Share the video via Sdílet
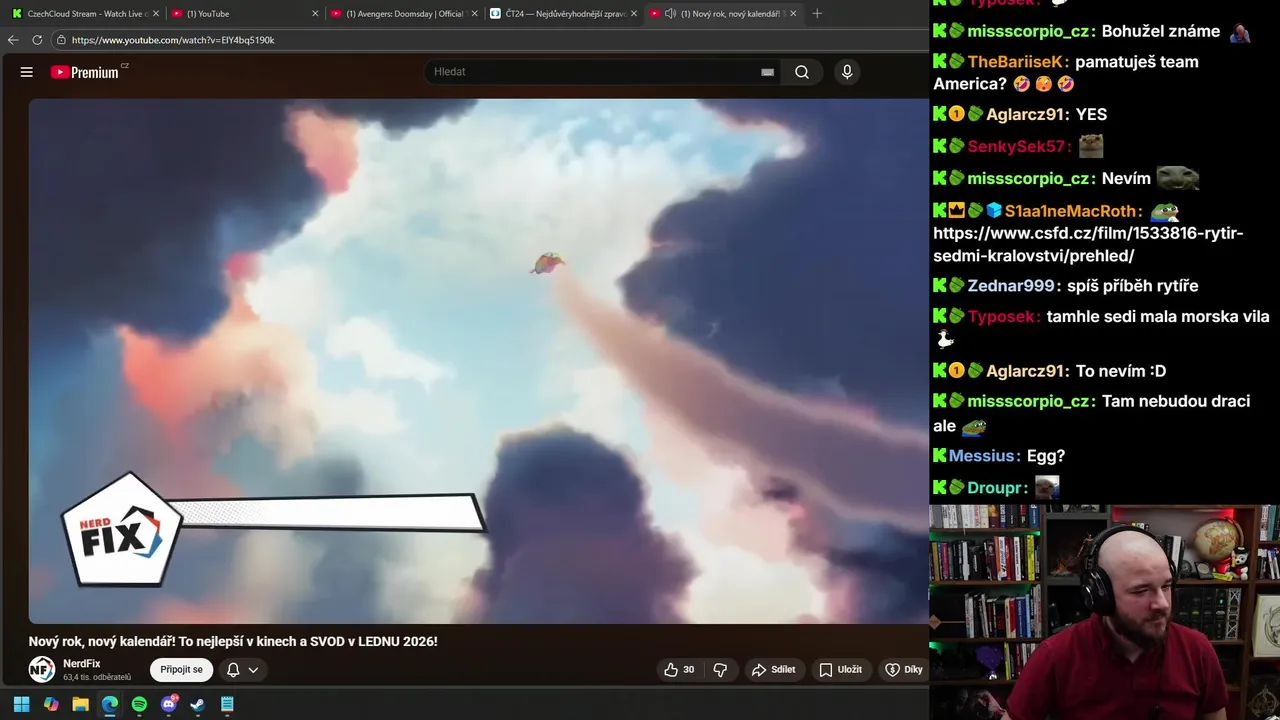1280x720 pixels. click(x=774, y=670)
